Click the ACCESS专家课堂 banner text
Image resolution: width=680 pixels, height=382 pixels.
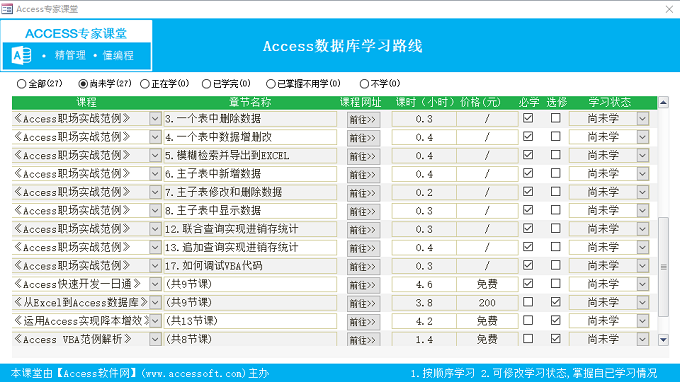point(76,33)
